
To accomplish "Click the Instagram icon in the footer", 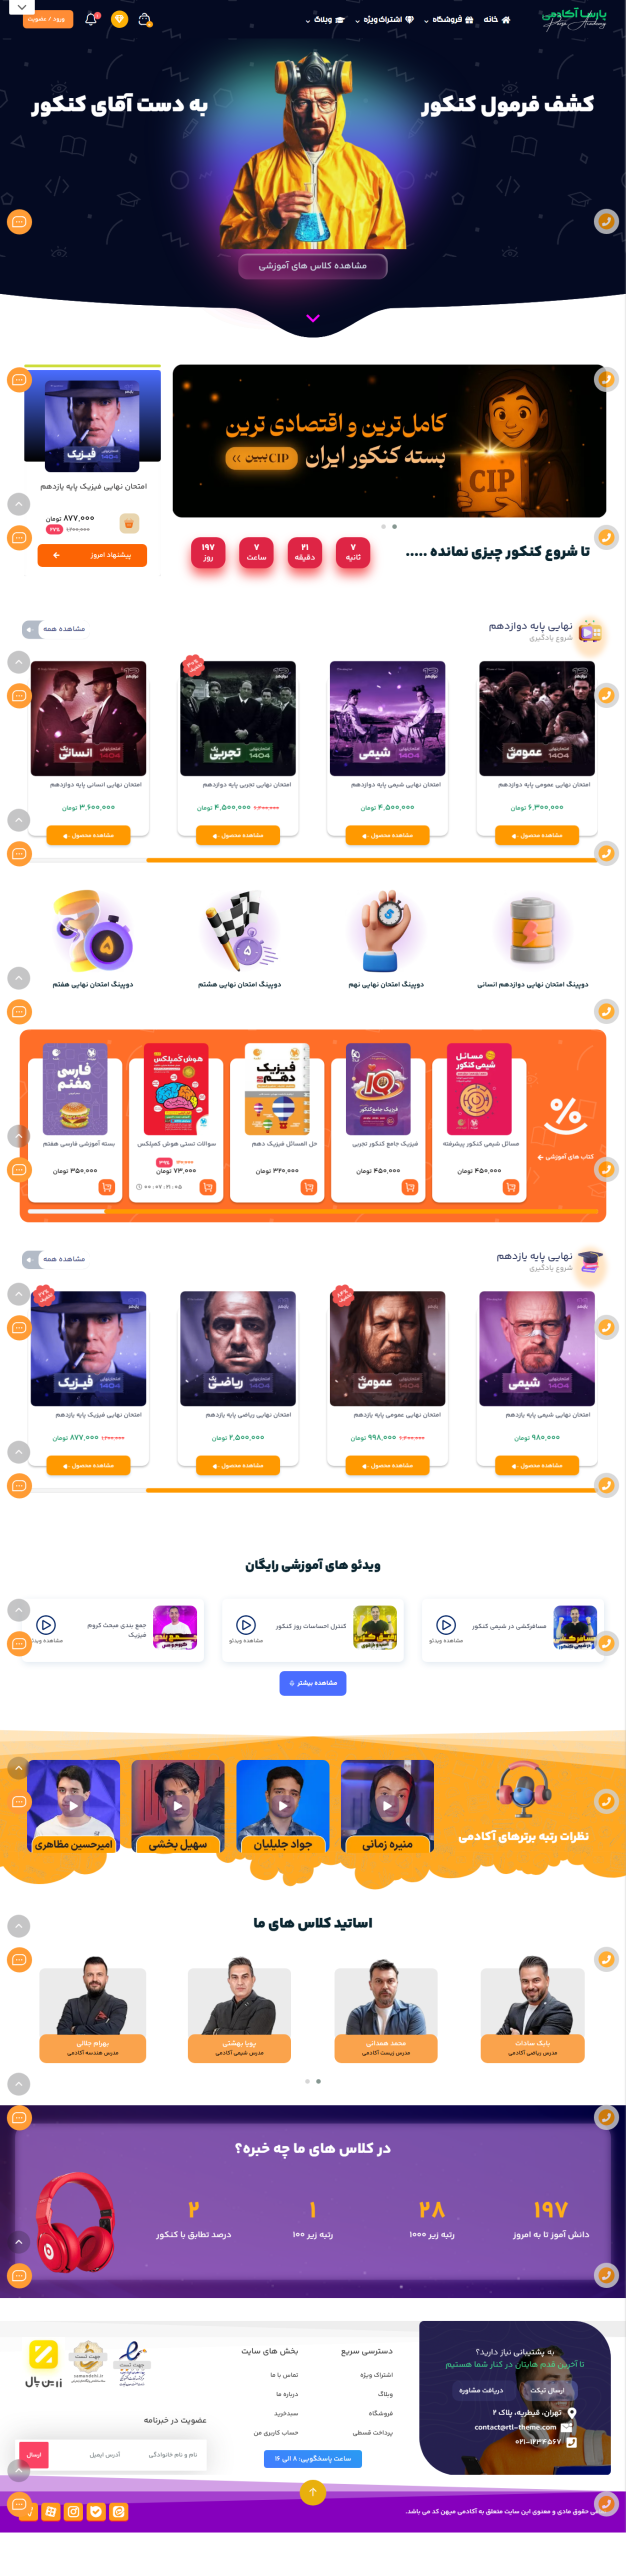I will tap(73, 2511).
